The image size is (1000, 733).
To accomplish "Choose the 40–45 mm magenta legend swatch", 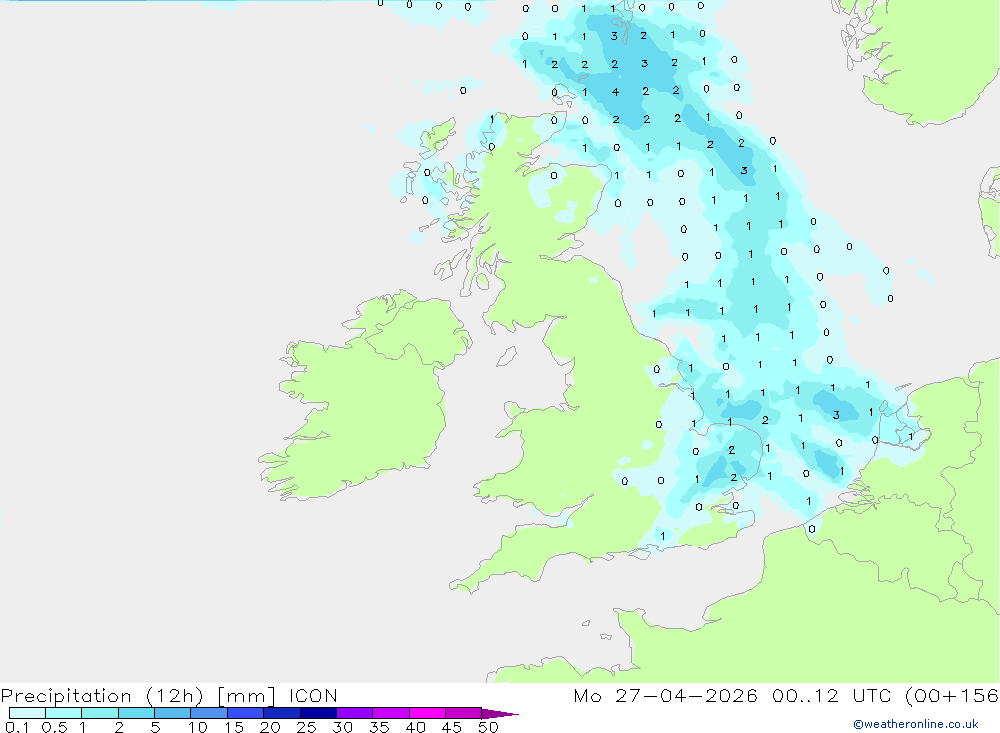I will click(x=427, y=713).
